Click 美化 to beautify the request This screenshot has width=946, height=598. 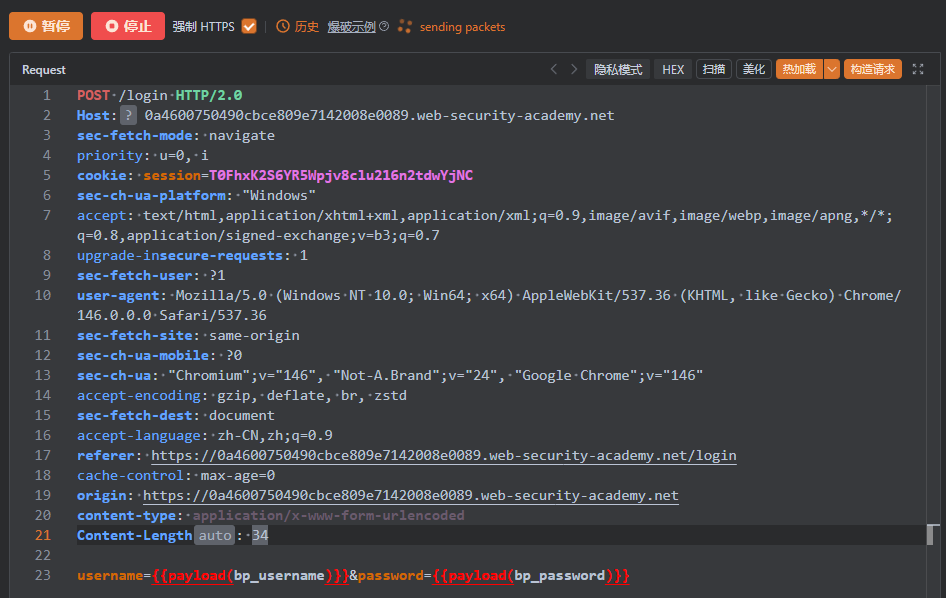[x=754, y=69]
